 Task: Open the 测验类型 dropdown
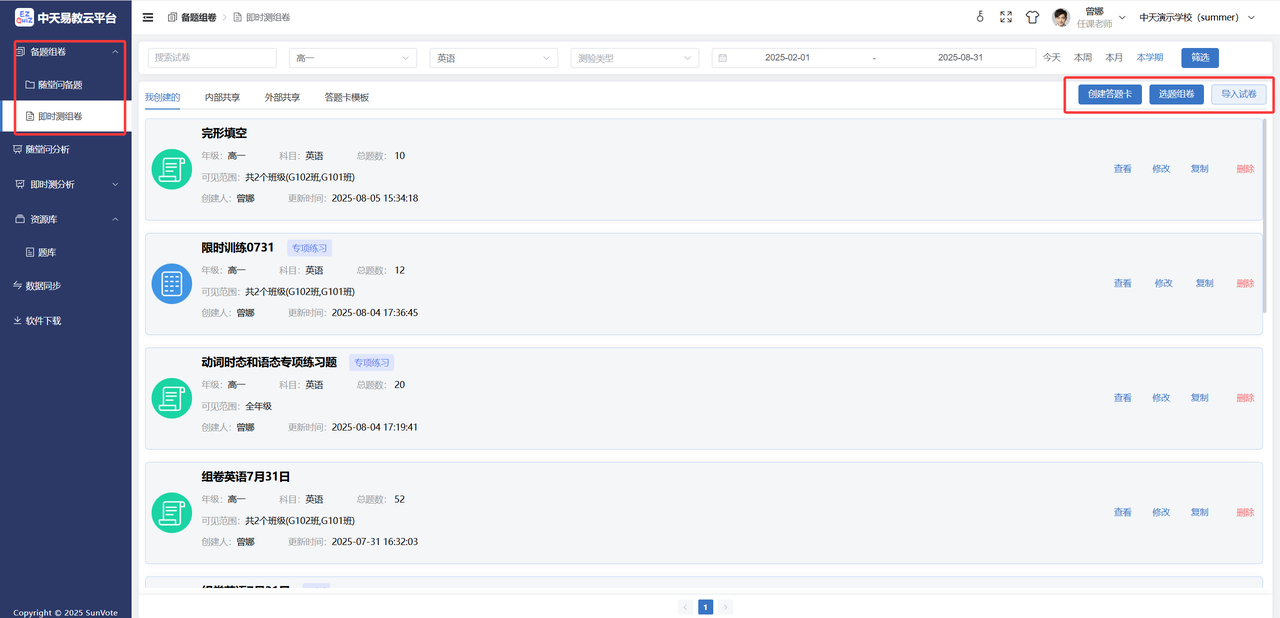(634, 58)
